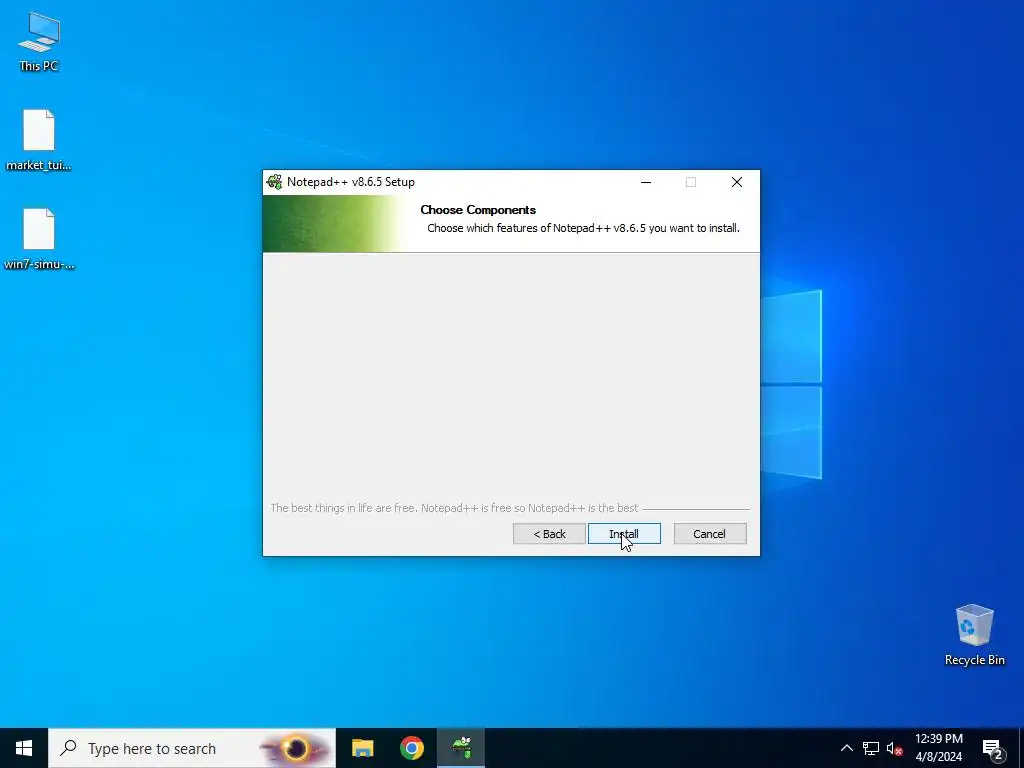Open File Explorer from the taskbar

[362, 748]
